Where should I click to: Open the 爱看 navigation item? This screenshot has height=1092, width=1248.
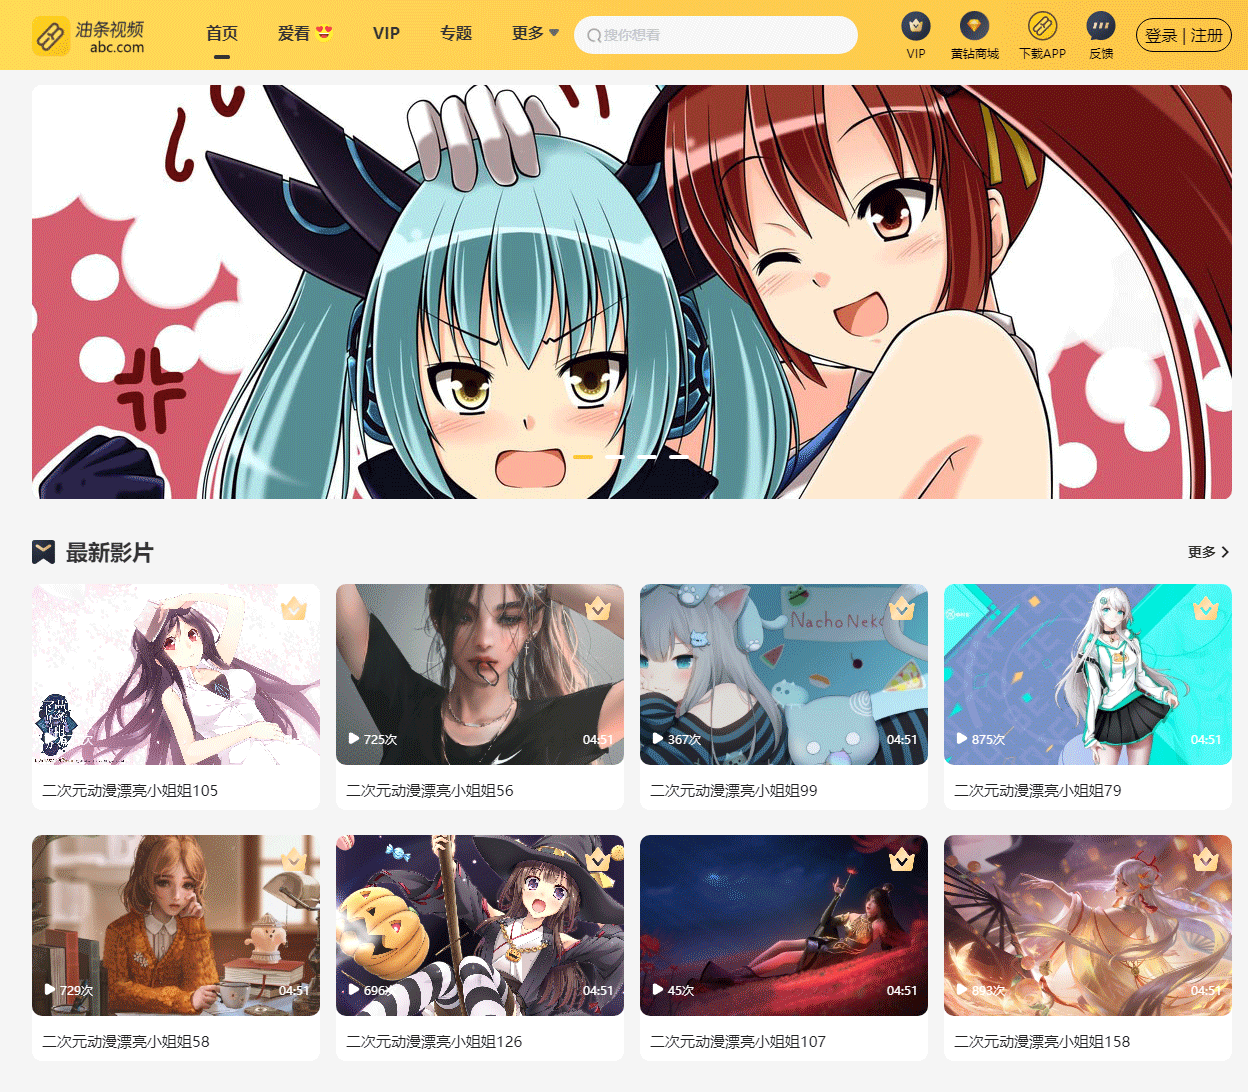304,34
